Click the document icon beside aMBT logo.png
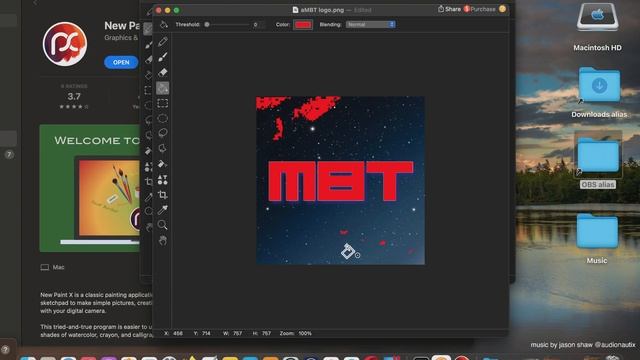This screenshot has height=360, width=640. tap(296, 10)
